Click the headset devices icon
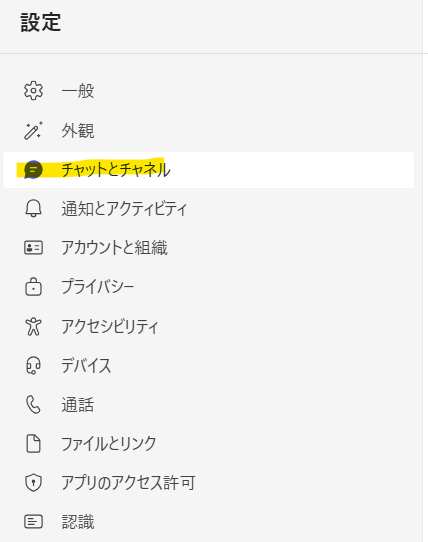Screen dimensions: 428x542 point(34,365)
